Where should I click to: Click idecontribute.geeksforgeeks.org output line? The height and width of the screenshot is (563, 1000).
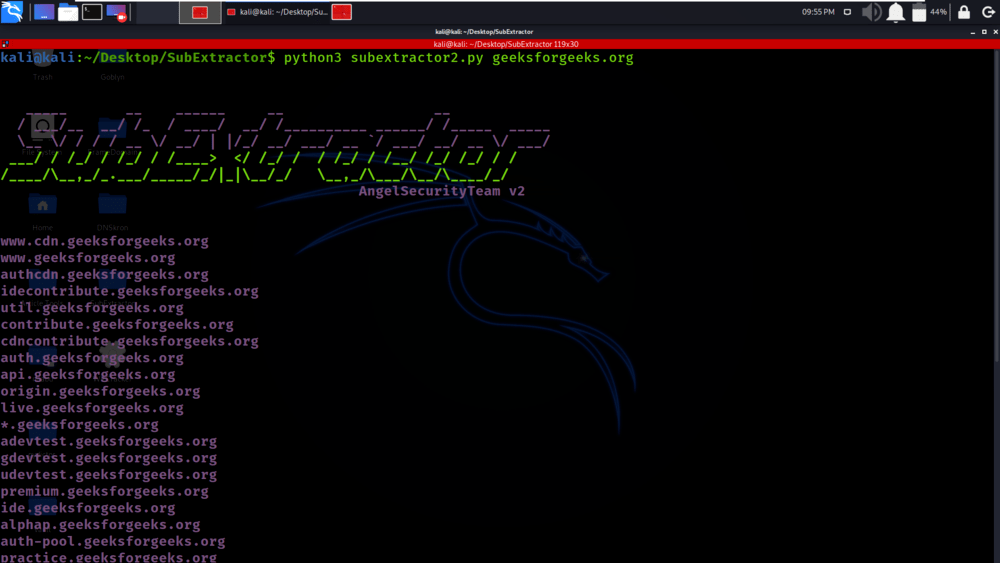point(129,291)
